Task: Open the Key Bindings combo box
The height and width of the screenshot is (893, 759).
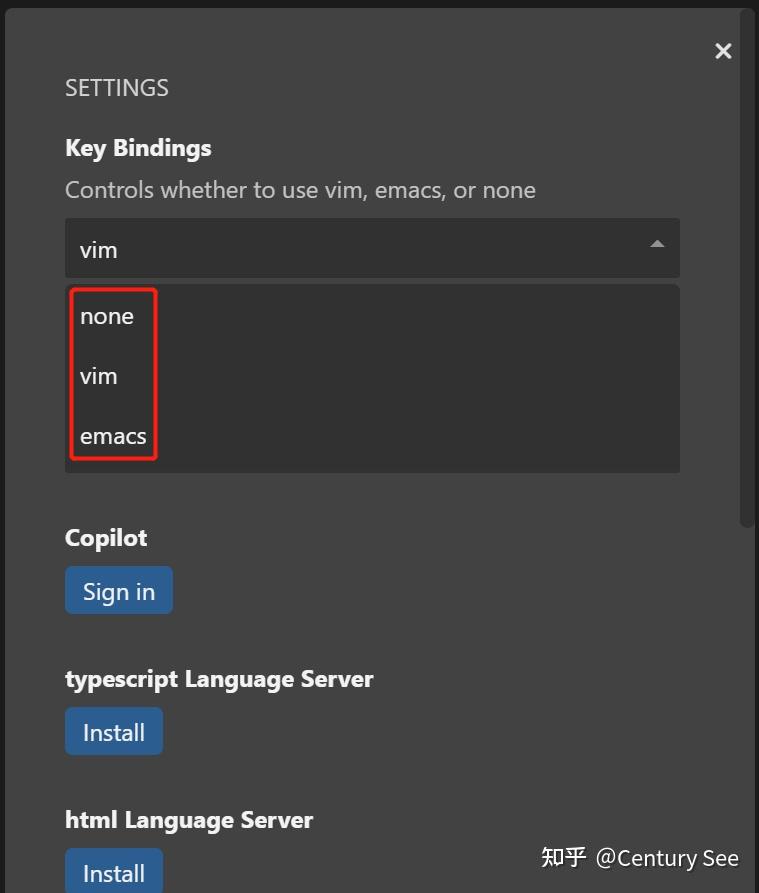Action: pyautogui.click(x=372, y=248)
